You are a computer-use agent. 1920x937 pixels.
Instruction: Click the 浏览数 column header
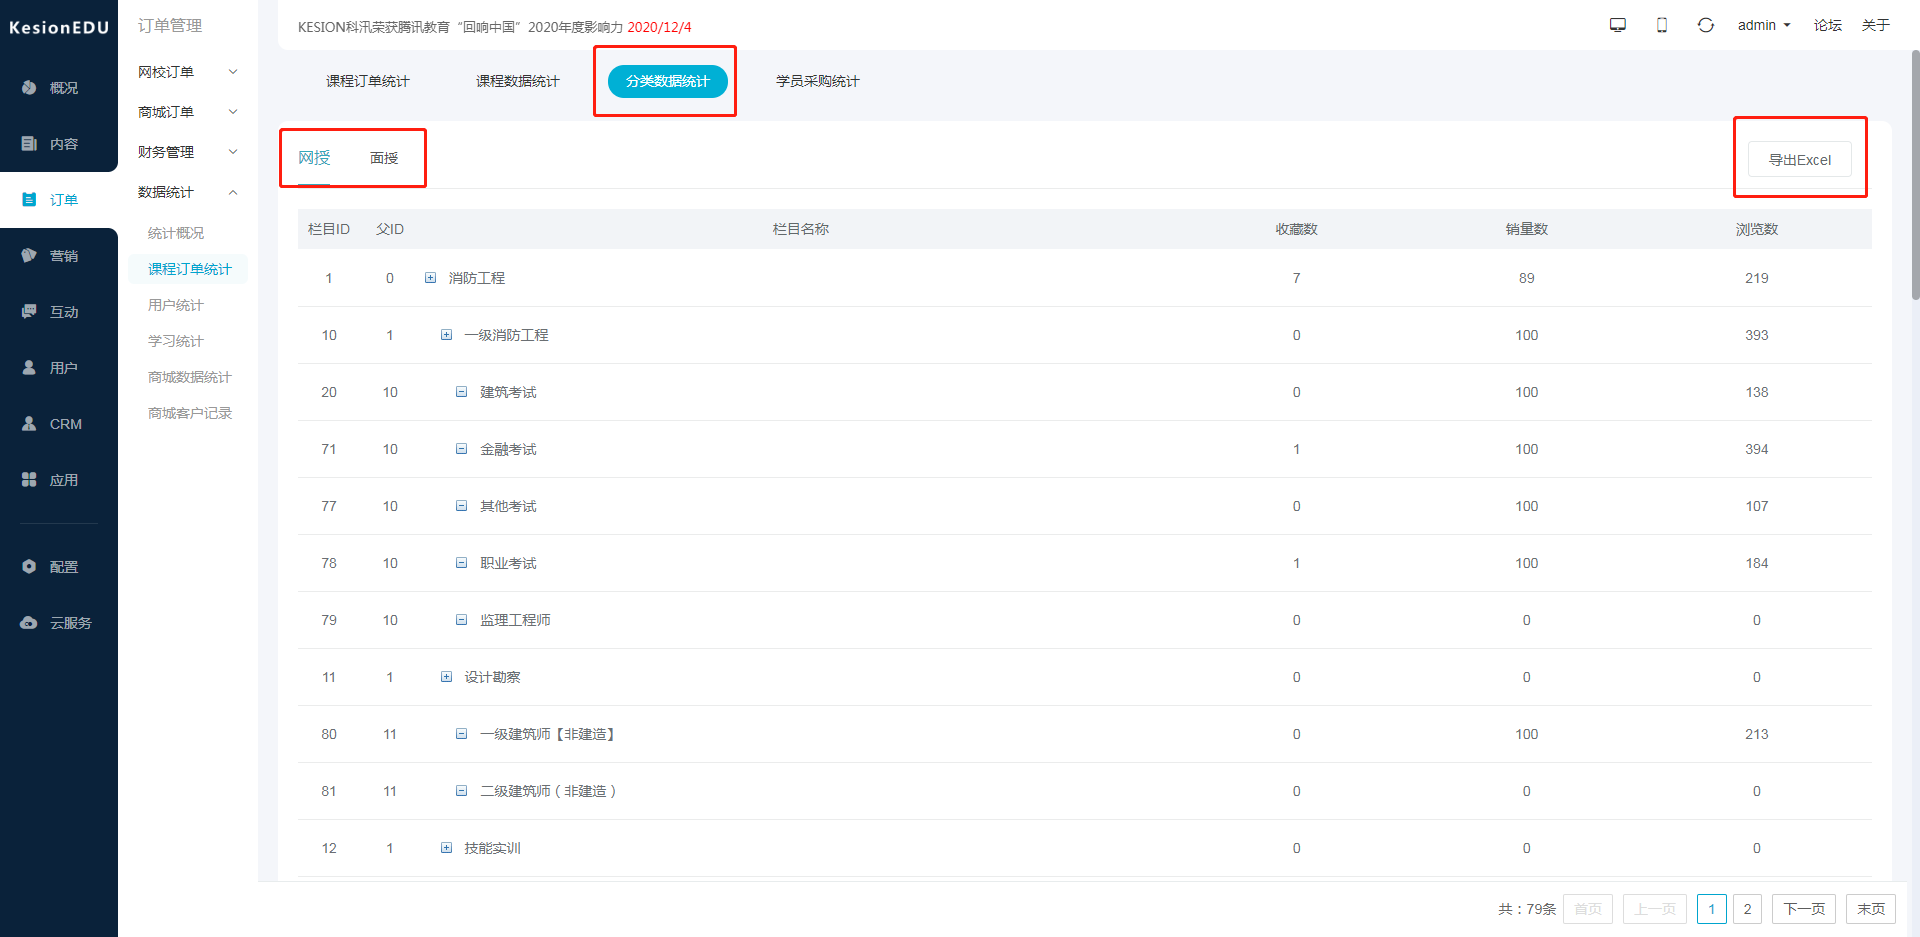click(x=1757, y=229)
